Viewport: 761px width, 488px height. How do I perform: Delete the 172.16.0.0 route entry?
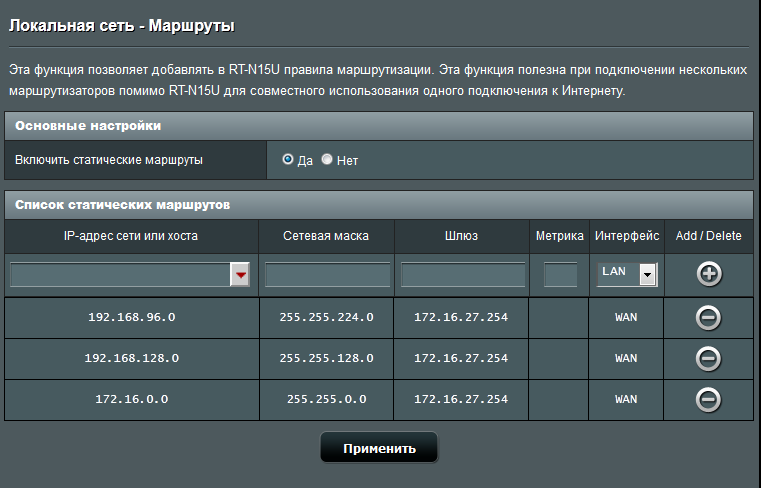click(708, 399)
